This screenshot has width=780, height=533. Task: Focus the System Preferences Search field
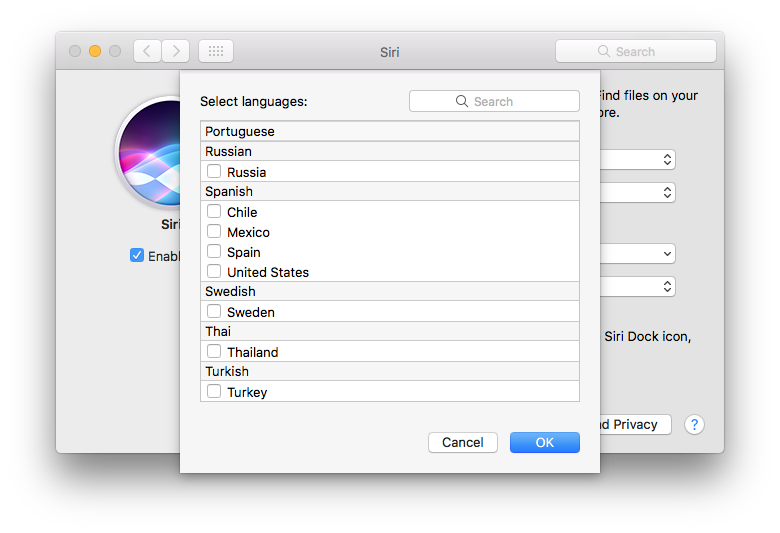click(636, 51)
